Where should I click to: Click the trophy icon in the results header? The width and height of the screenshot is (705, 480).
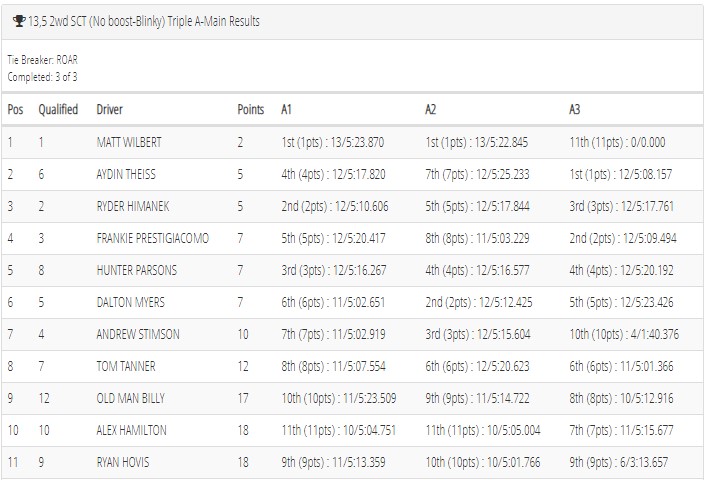point(19,21)
